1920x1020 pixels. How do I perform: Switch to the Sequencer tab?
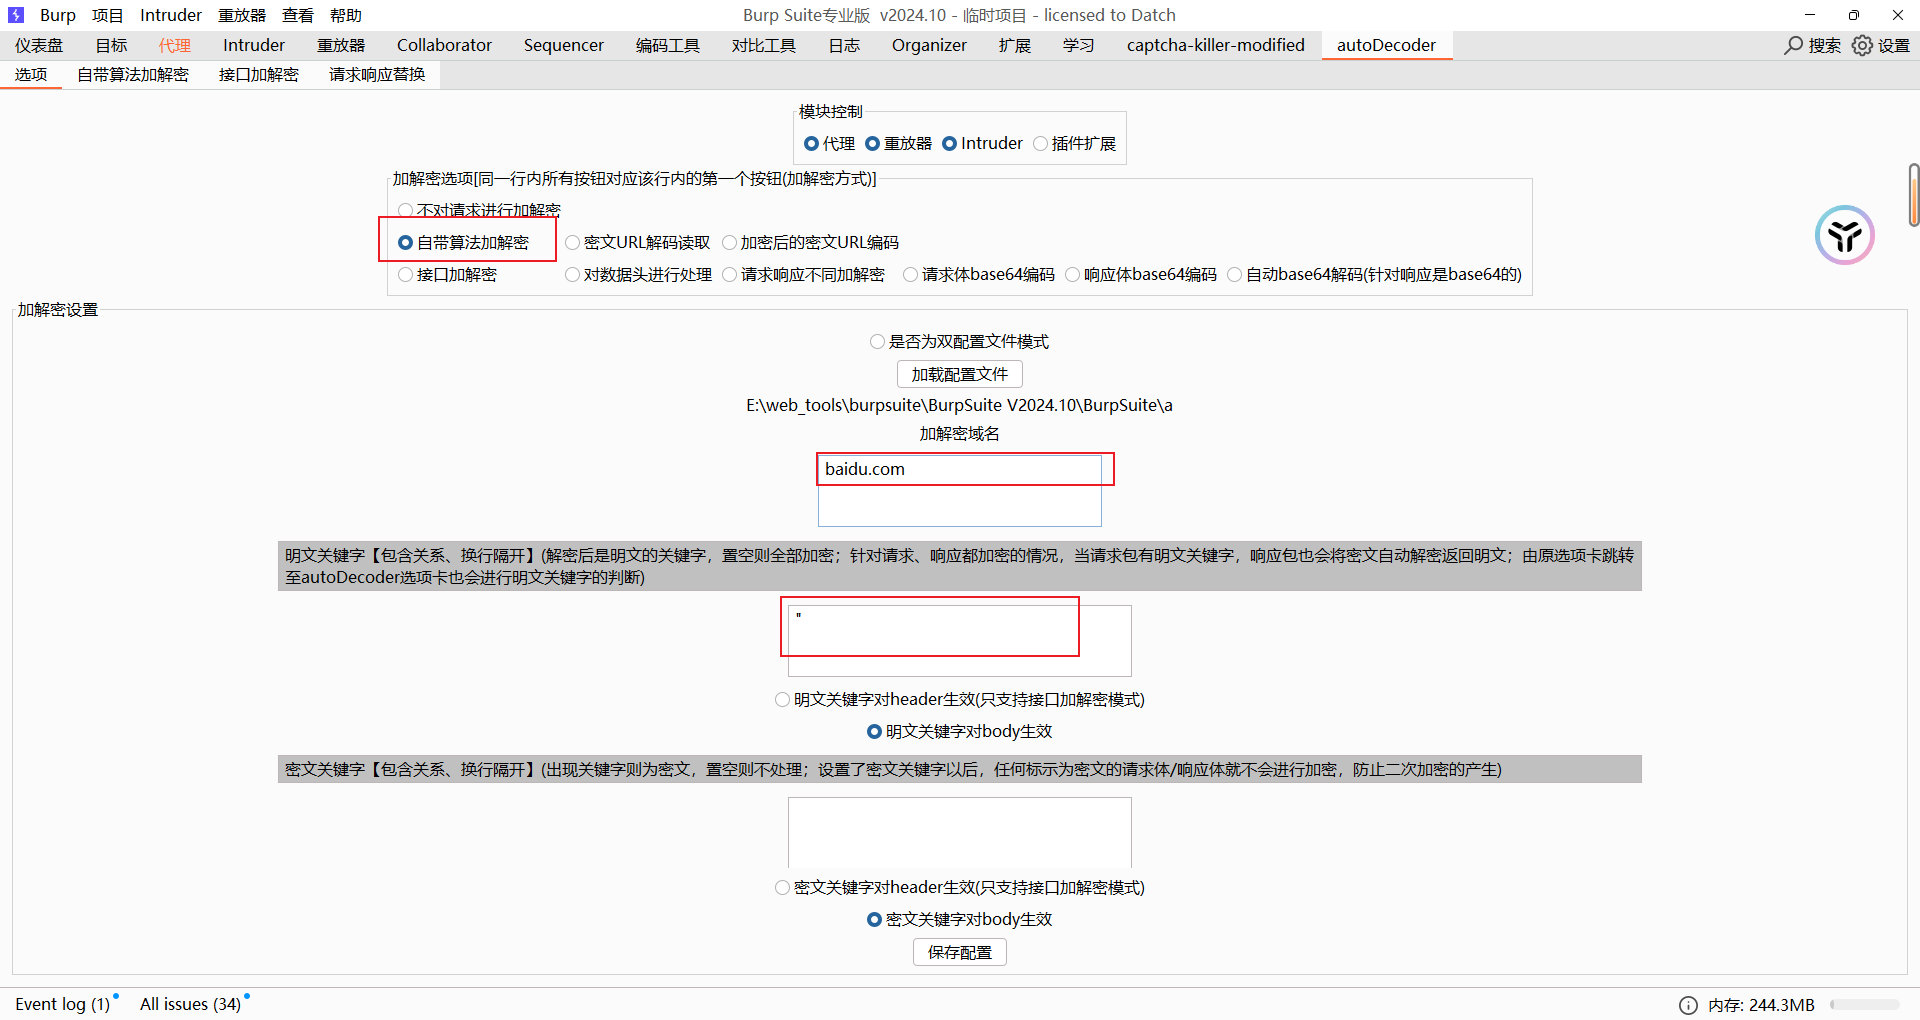point(564,45)
